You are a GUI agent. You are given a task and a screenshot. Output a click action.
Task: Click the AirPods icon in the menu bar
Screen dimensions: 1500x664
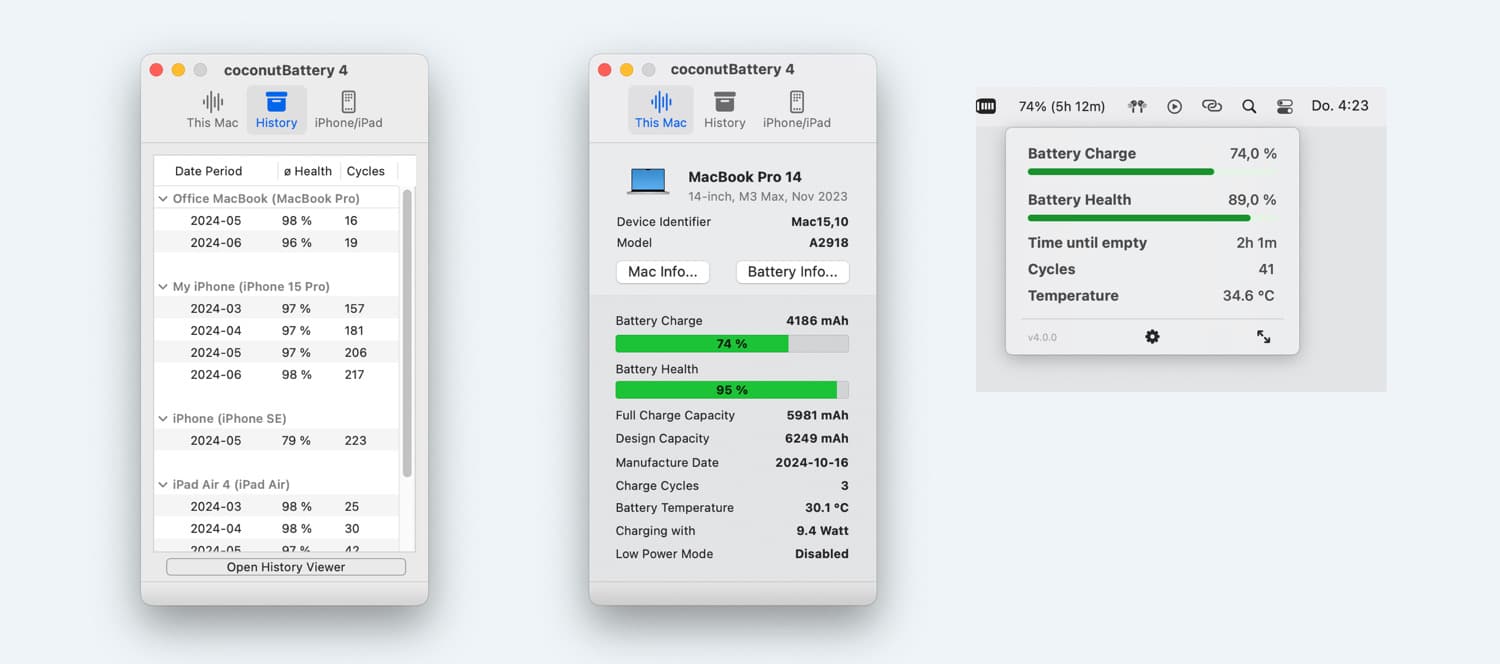pos(1137,106)
